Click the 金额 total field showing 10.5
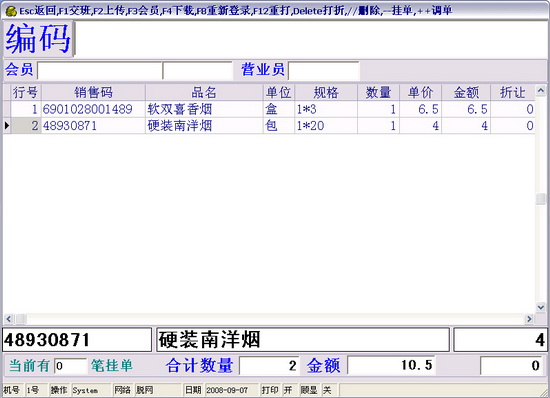550x398 pixels. tap(391, 365)
